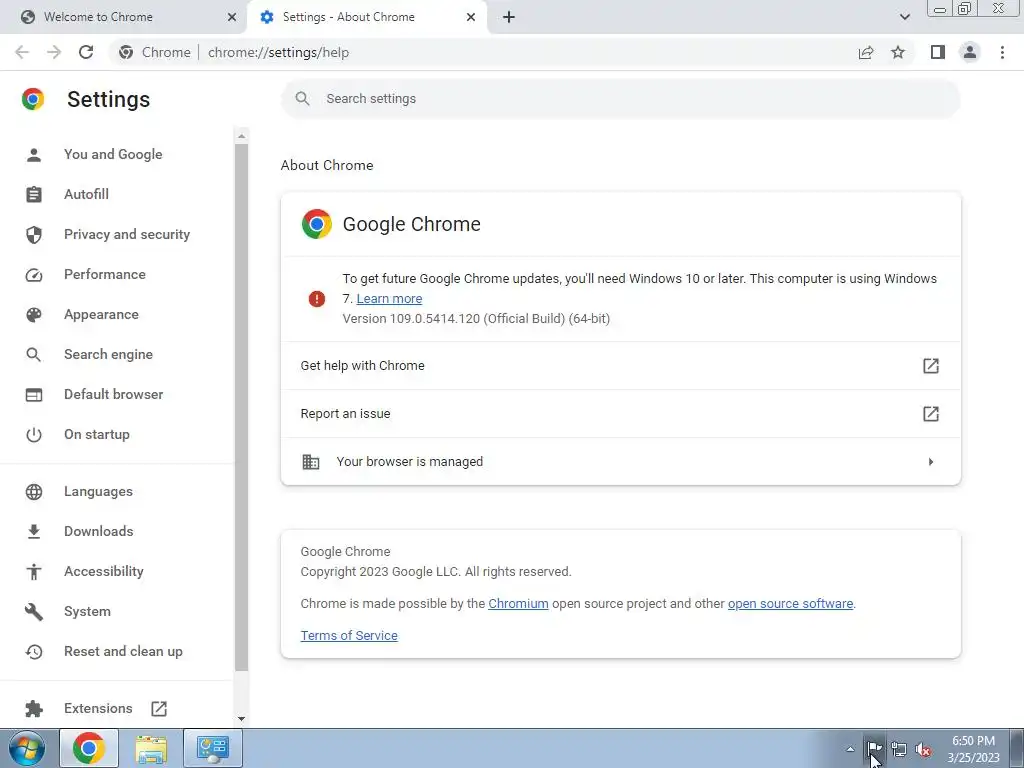Click the managed-browser building icon
This screenshot has width=1024, height=768.
click(x=311, y=462)
